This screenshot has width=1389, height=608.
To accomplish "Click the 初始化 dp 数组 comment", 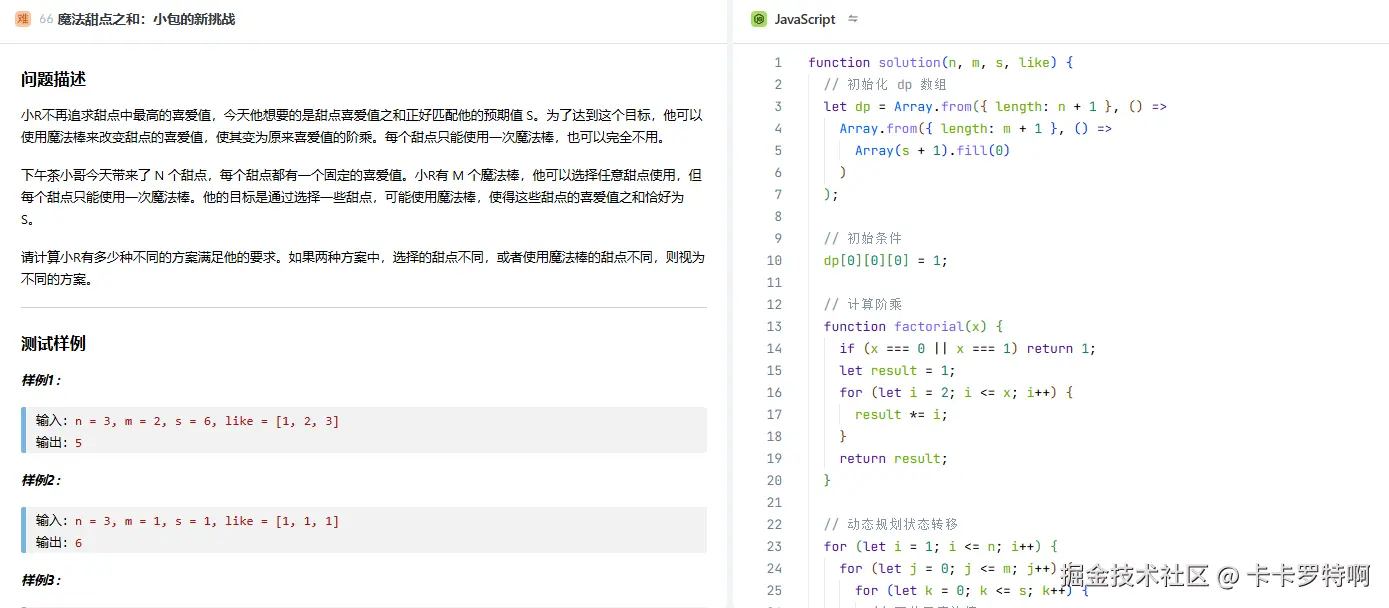I will click(x=899, y=84).
